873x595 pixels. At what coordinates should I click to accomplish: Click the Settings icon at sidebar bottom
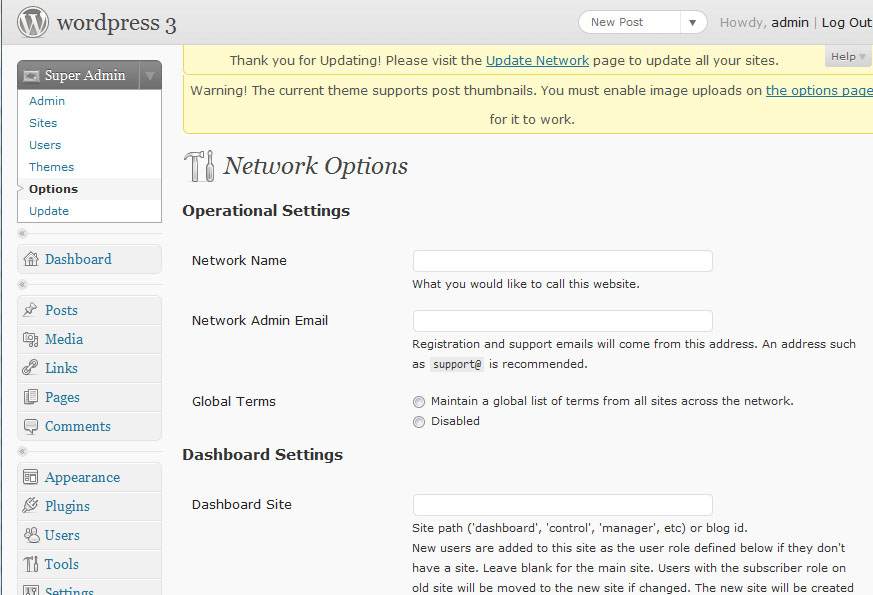[x=31, y=590]
